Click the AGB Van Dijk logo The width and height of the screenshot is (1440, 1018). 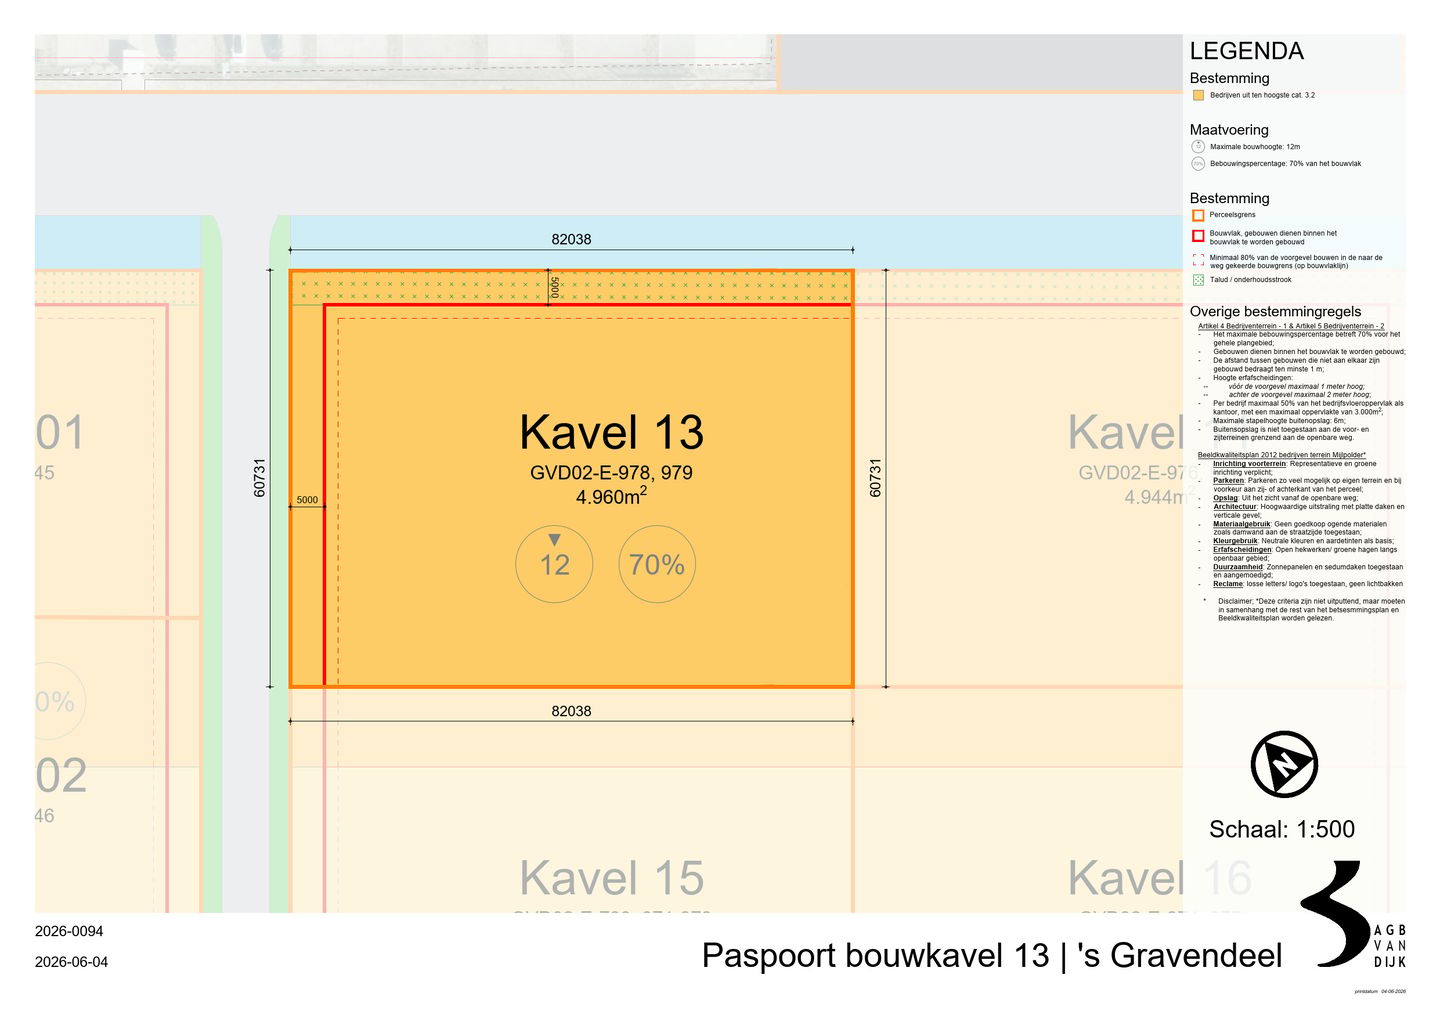point(1353,914)
